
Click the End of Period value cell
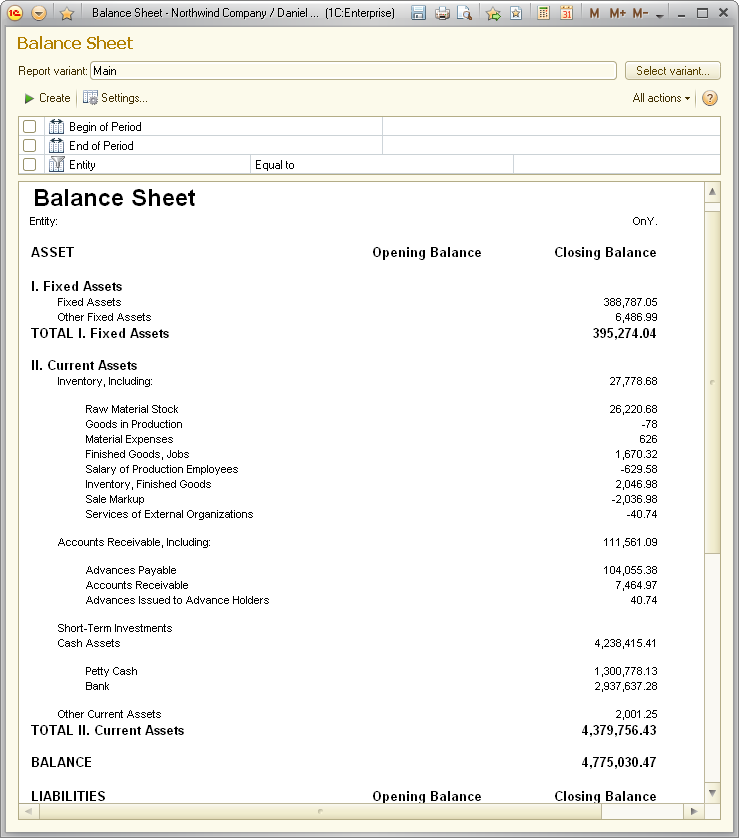(x=551, y=145)
